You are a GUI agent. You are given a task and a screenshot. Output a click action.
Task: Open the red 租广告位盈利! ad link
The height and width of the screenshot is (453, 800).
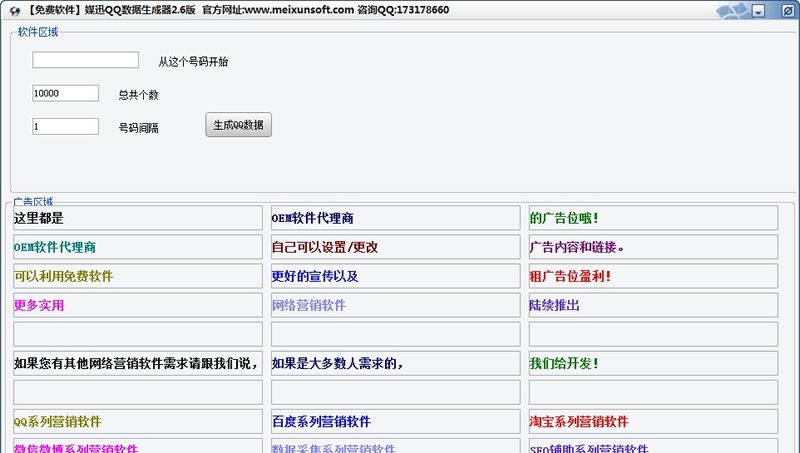click(654, 276)
